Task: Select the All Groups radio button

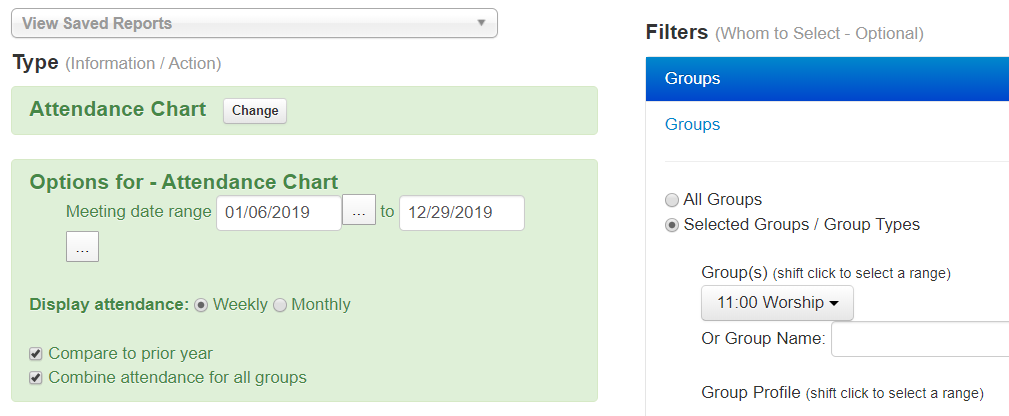Action: (x=672, y=200)
